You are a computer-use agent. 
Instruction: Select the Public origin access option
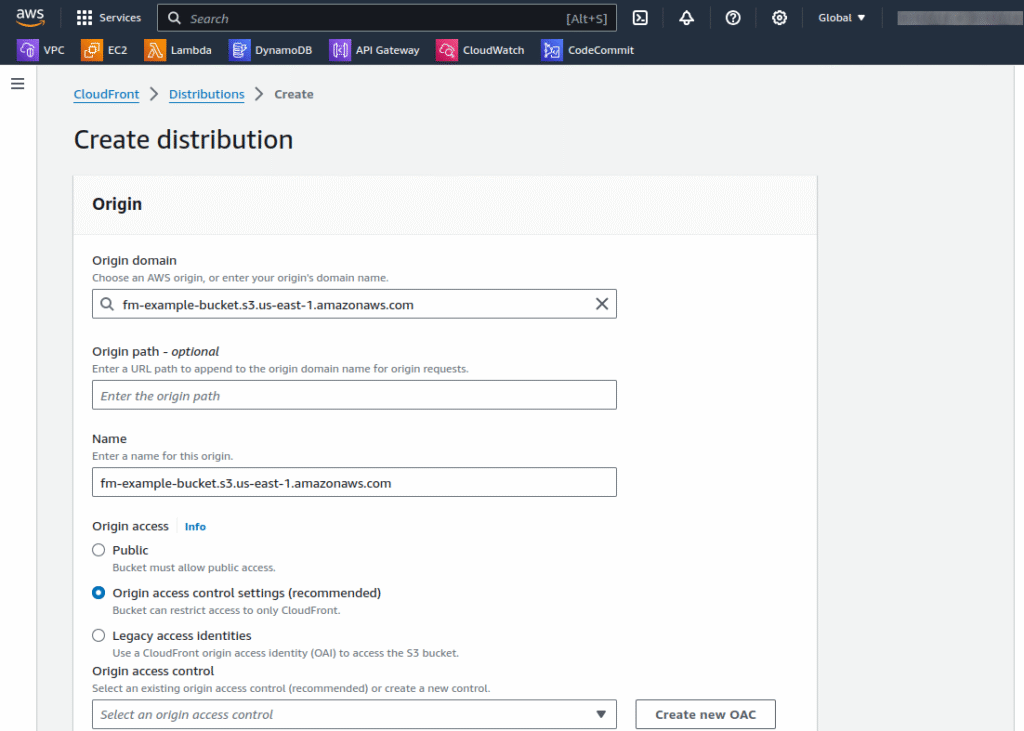99,550
